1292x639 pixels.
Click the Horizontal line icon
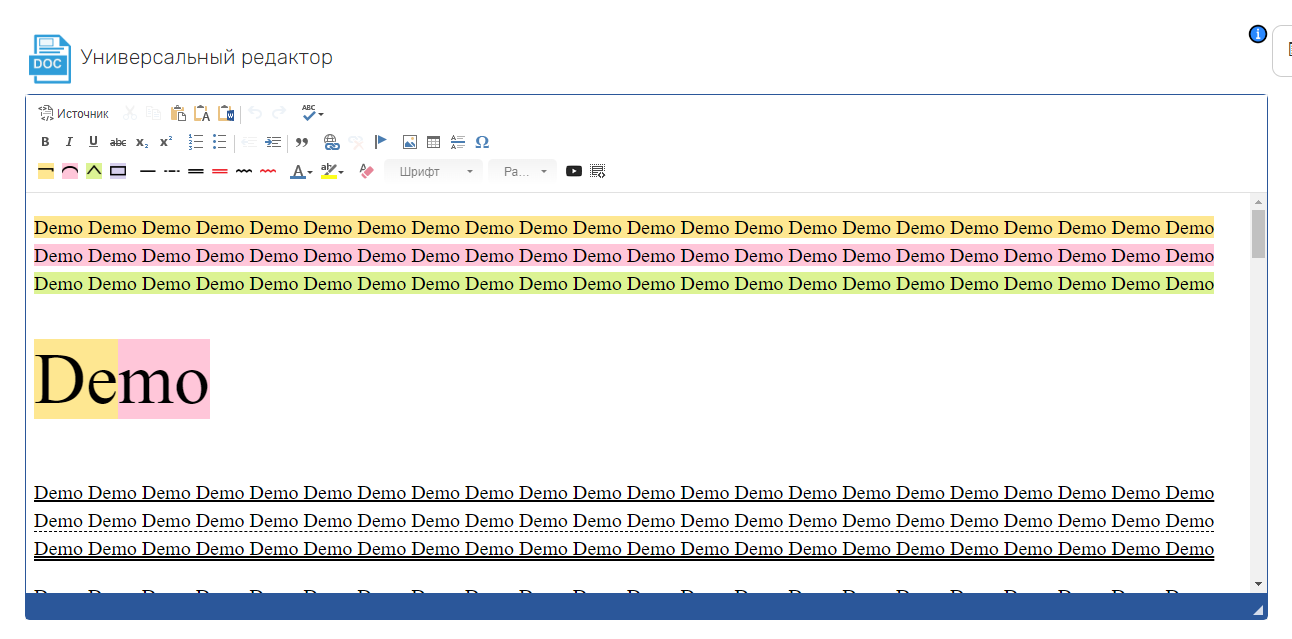457,142
